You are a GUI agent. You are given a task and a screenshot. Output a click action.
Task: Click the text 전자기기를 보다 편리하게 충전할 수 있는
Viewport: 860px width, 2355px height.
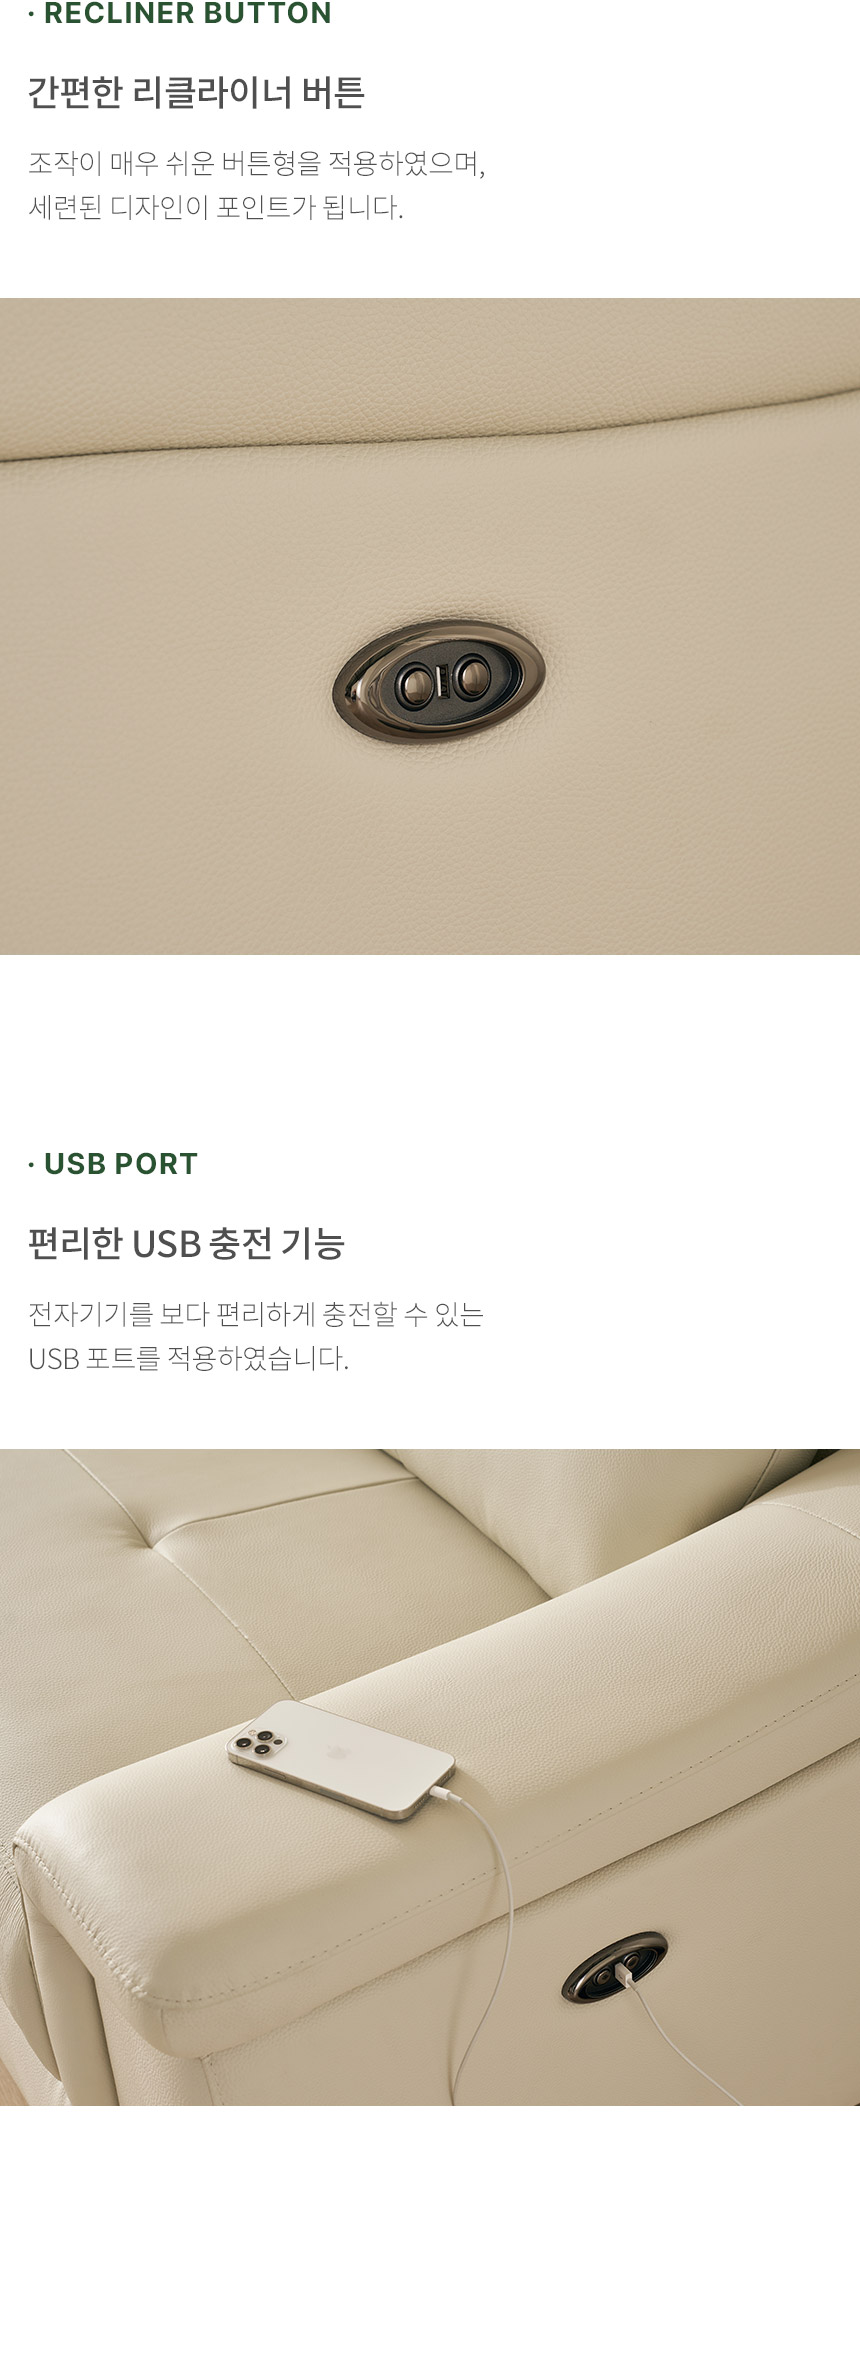point(256,1313)
